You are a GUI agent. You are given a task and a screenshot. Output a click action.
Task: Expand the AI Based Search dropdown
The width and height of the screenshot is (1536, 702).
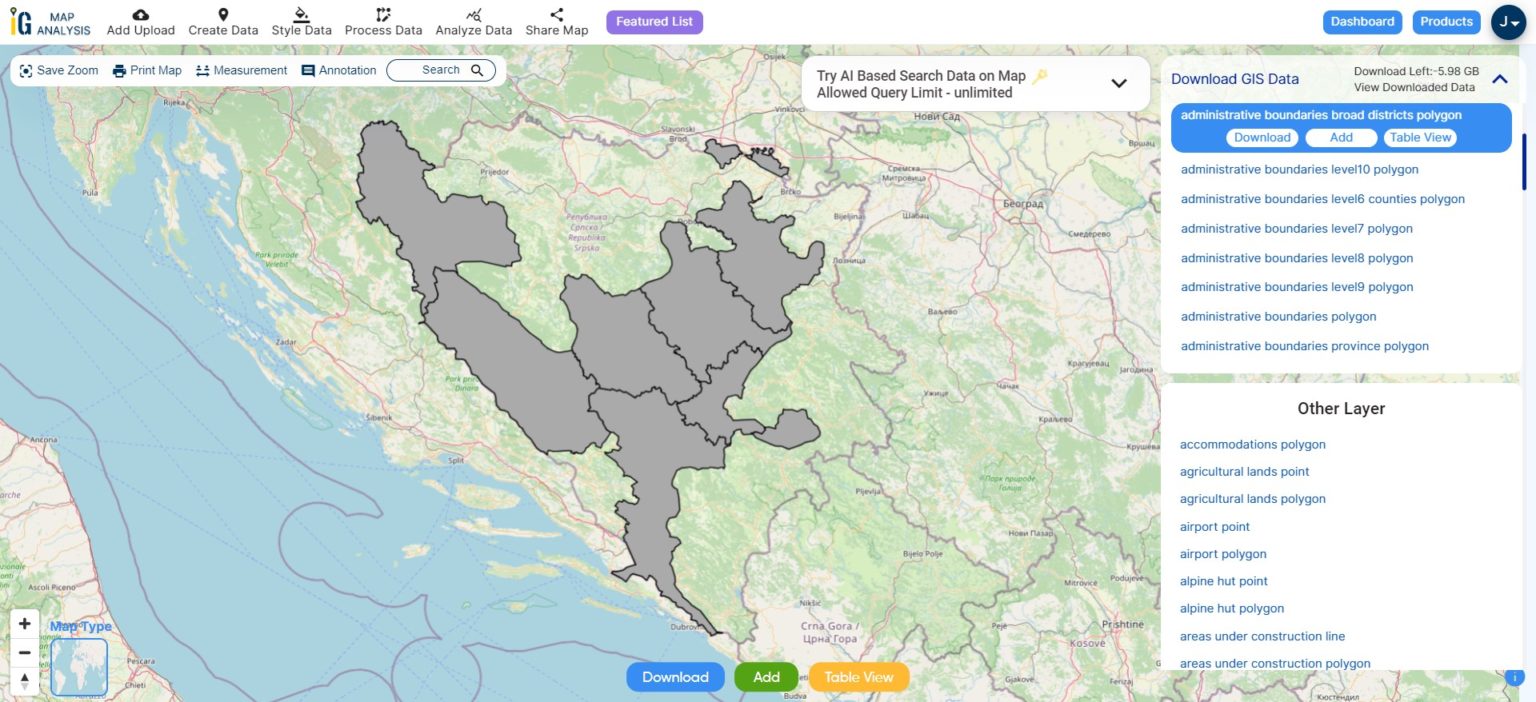pyautogui.click(x=1118, y=84)
